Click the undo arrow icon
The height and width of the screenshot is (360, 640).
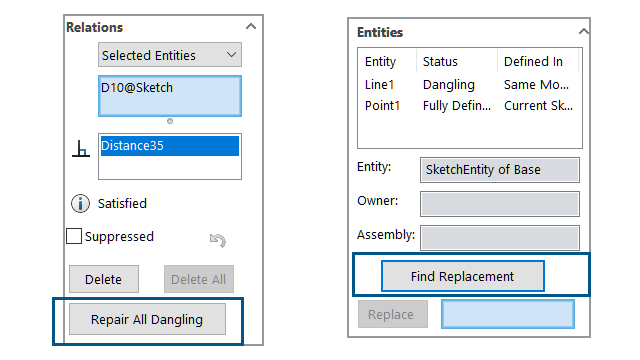pyautogui.click(x=218, y=240)
